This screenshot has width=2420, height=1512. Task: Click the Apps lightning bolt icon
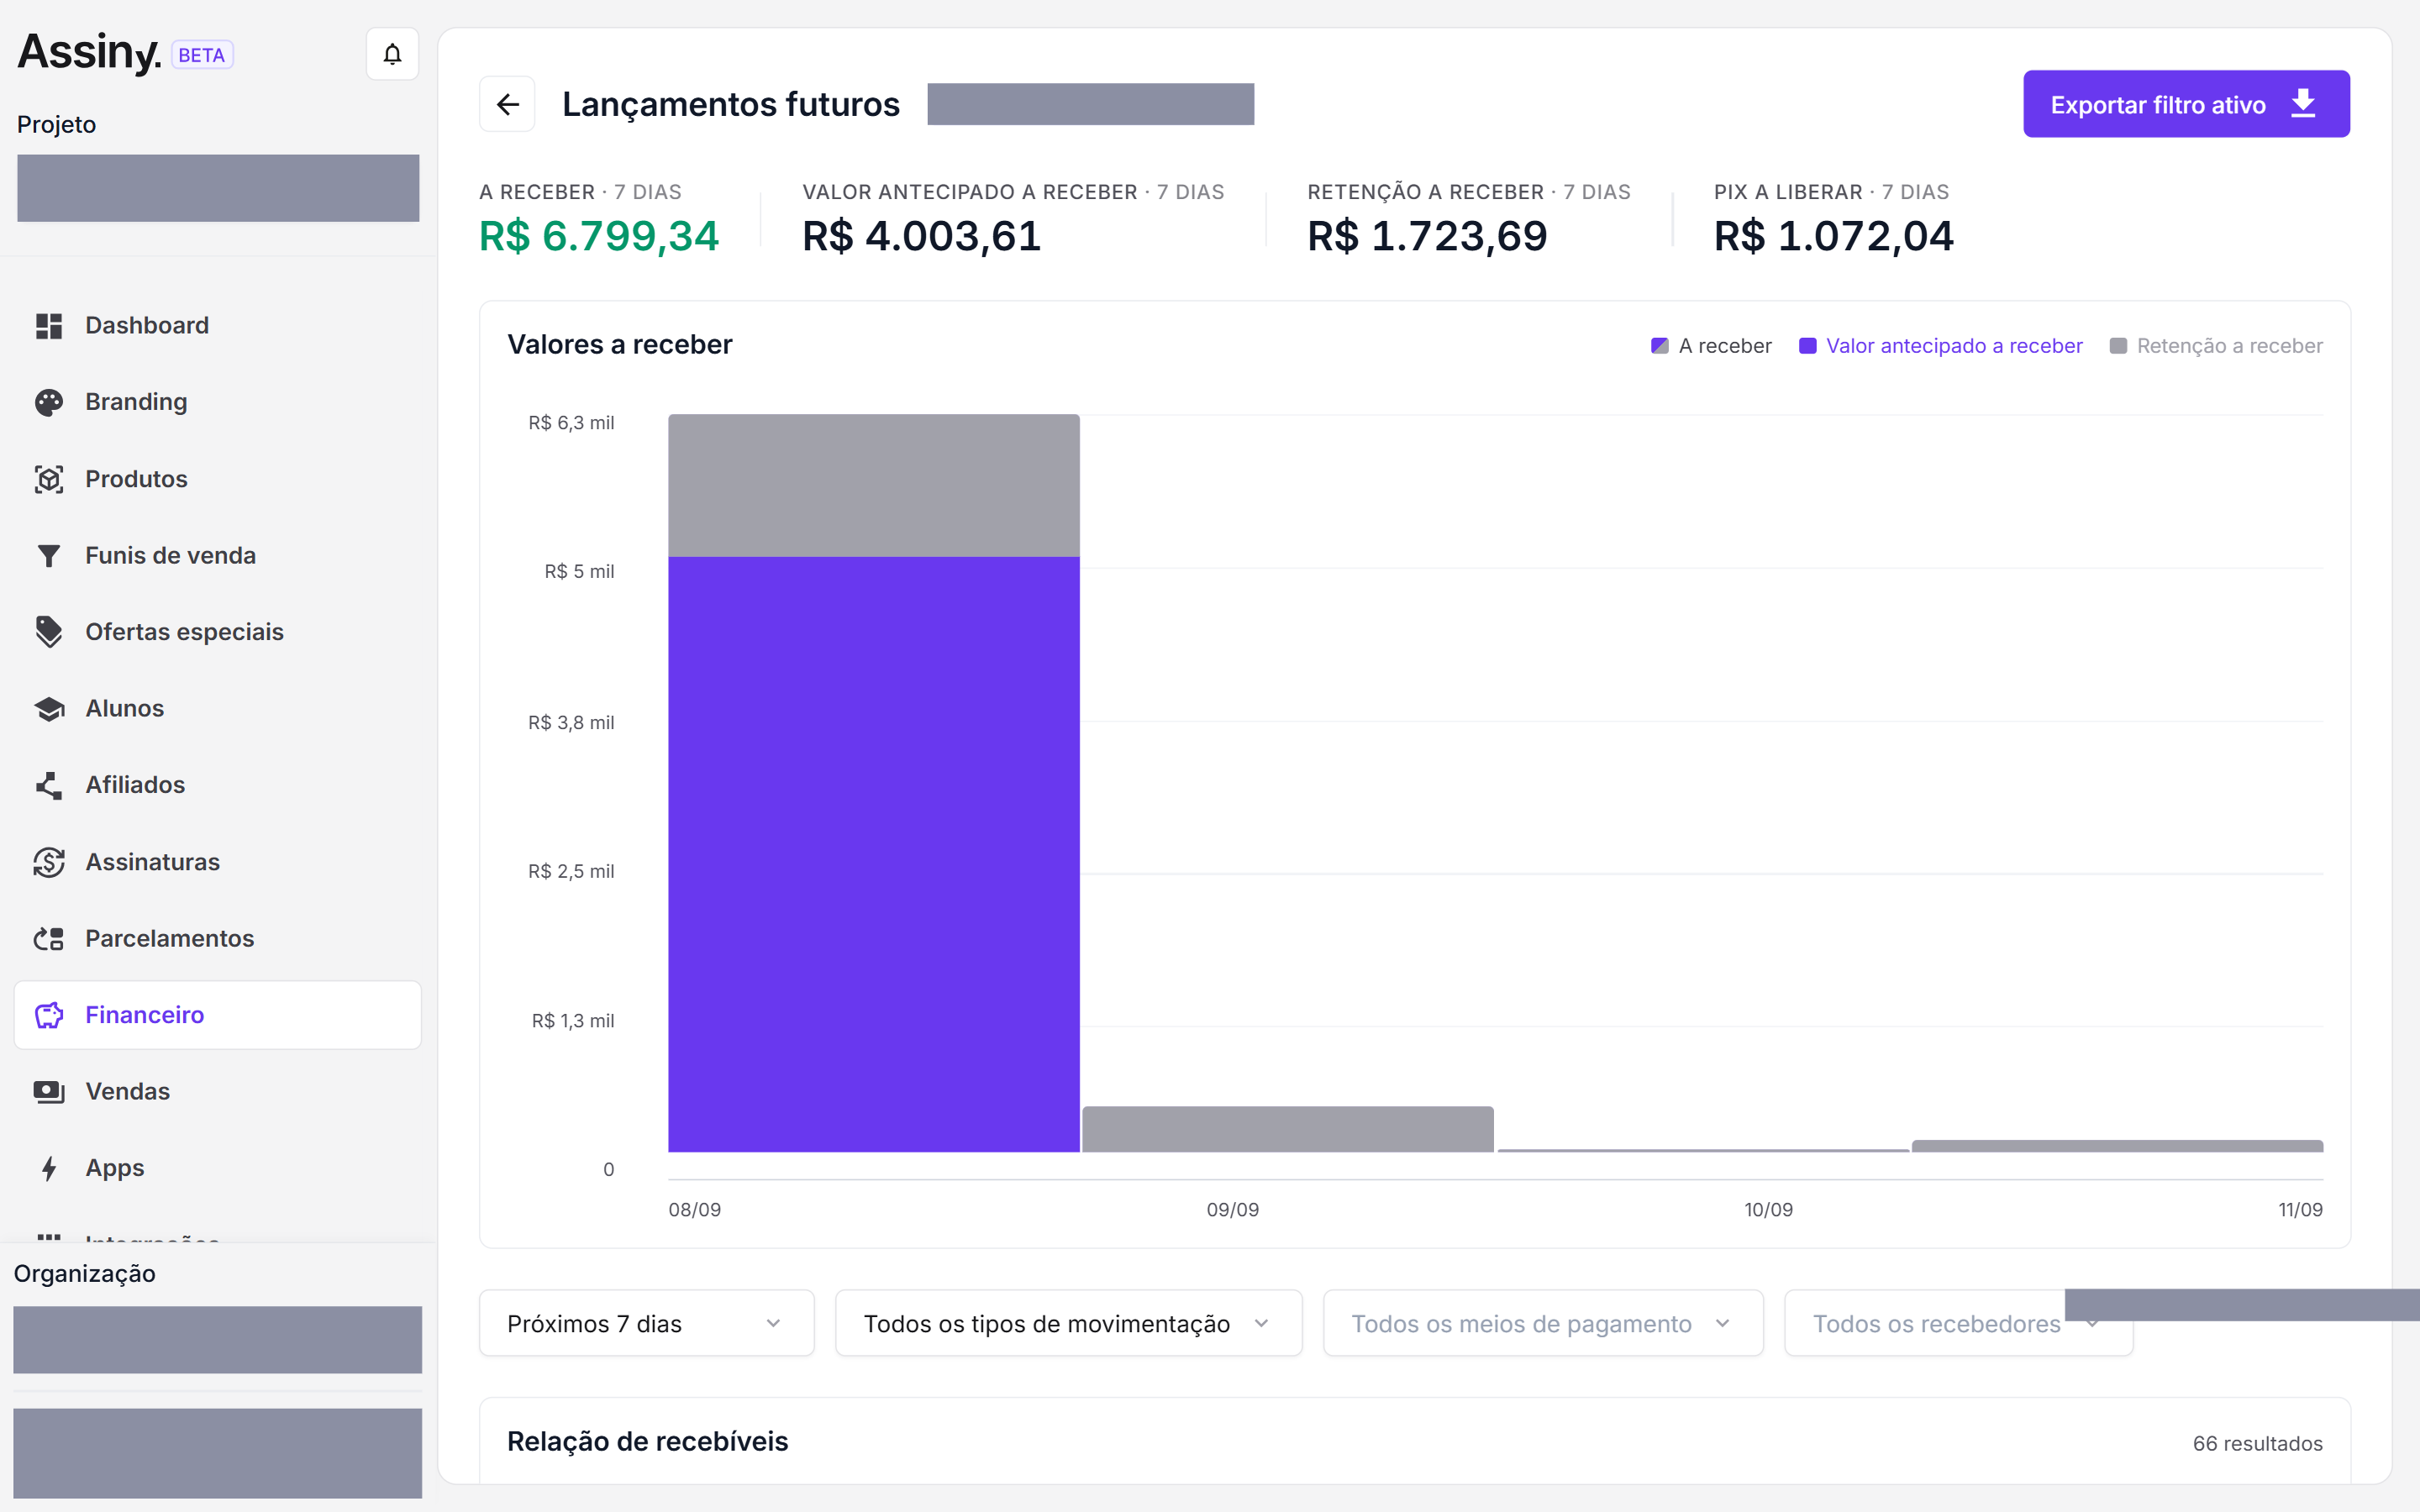(49, 1168)
